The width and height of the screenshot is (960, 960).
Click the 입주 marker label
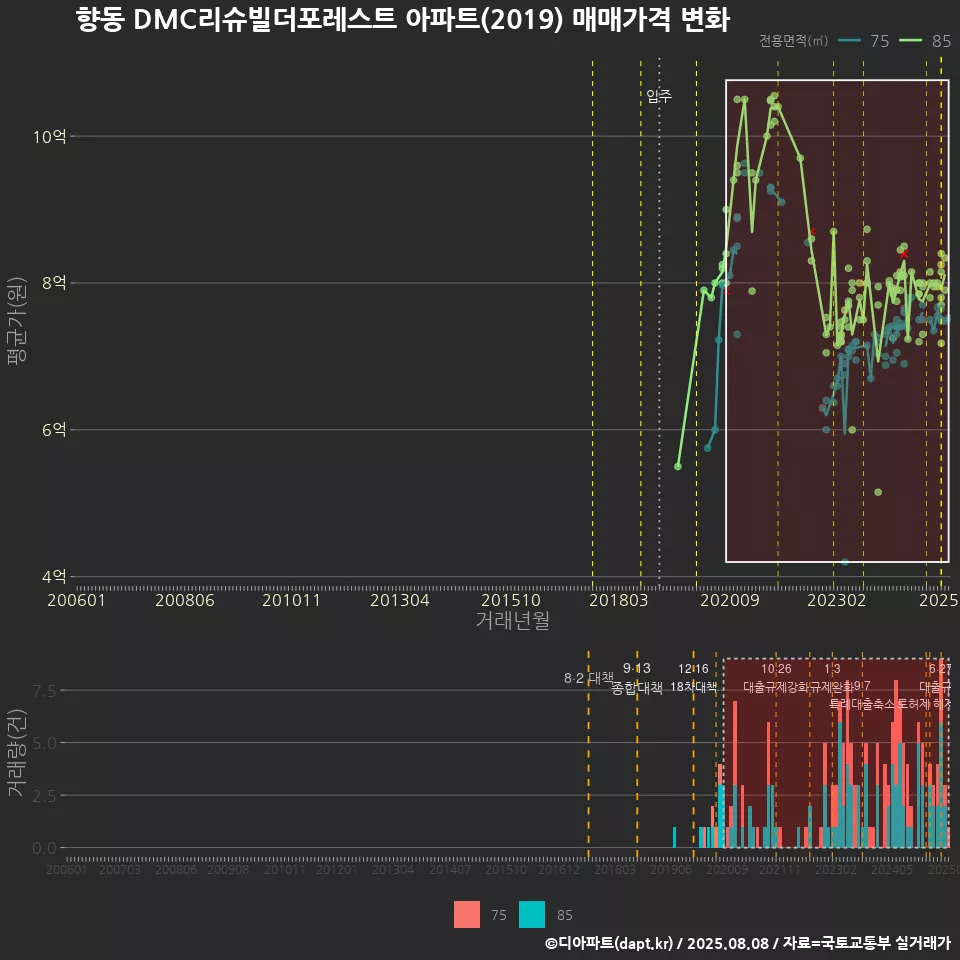[x=659, y=96]
